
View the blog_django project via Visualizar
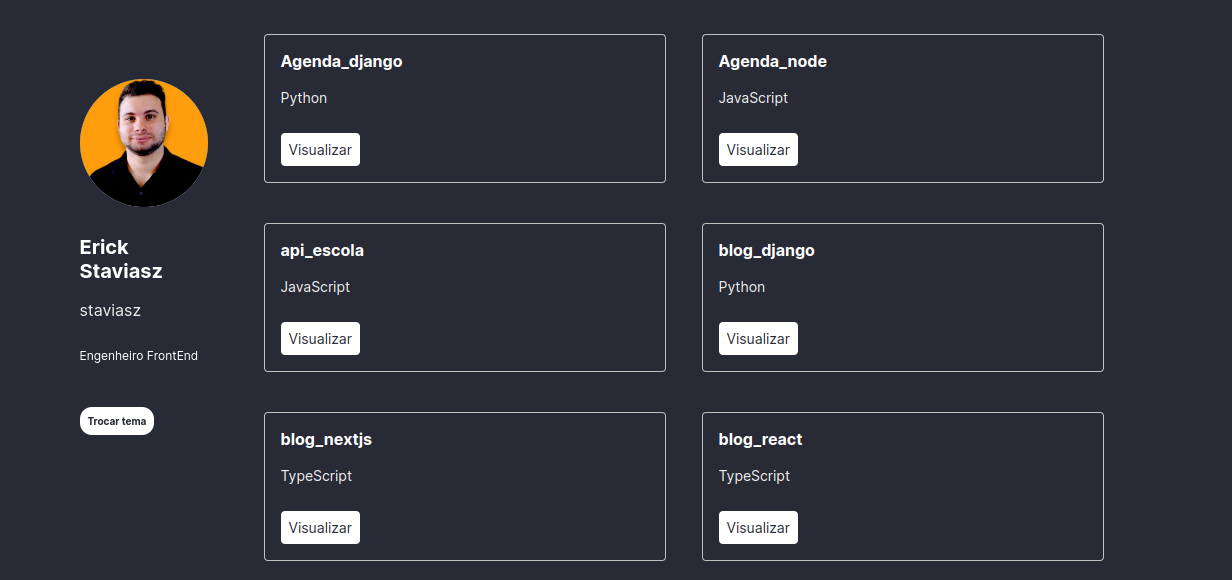point(758,338)
